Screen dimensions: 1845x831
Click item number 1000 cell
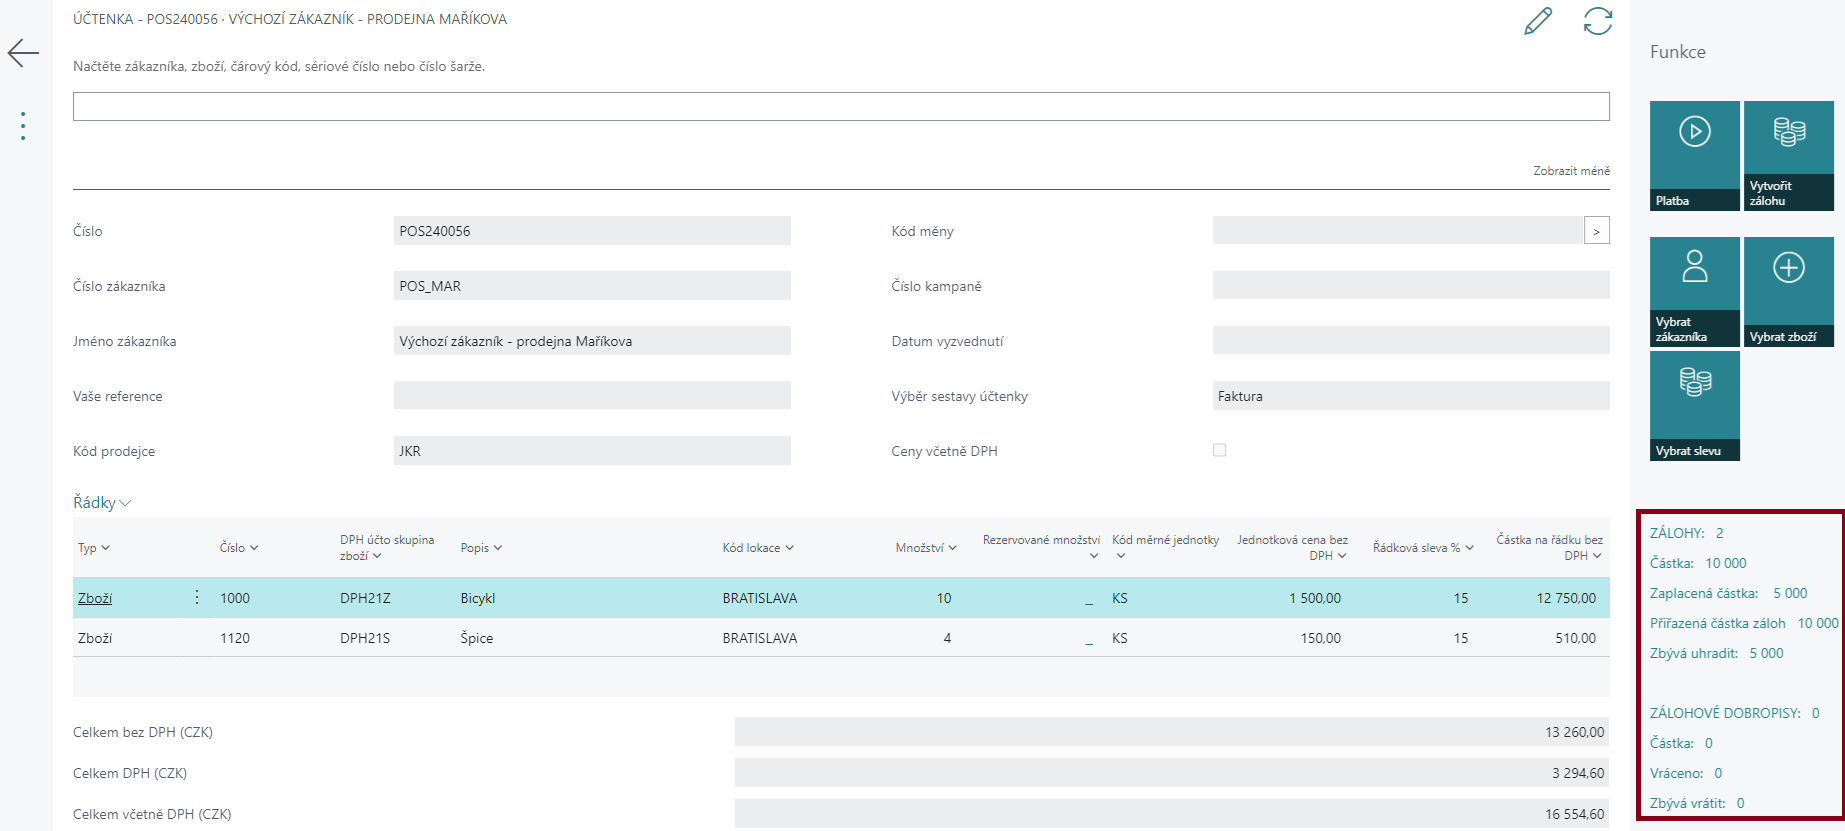click(235, 598)
